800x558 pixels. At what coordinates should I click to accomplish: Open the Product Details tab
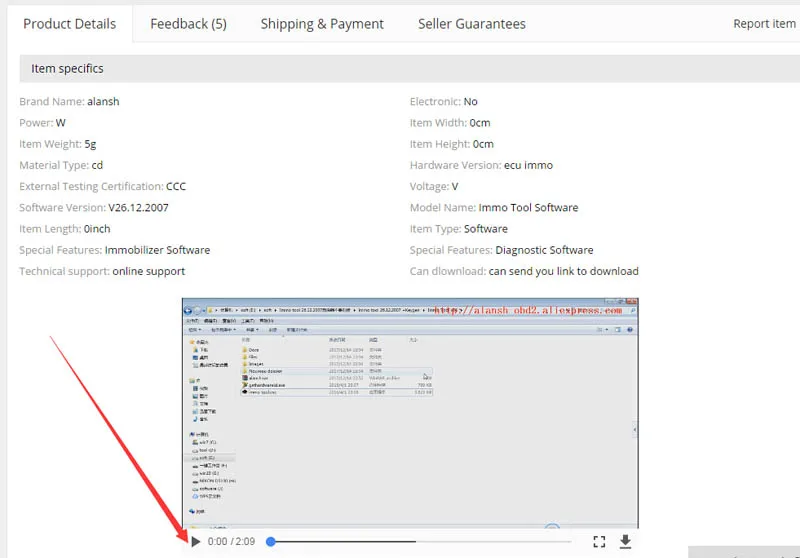(x=69, y=24)
